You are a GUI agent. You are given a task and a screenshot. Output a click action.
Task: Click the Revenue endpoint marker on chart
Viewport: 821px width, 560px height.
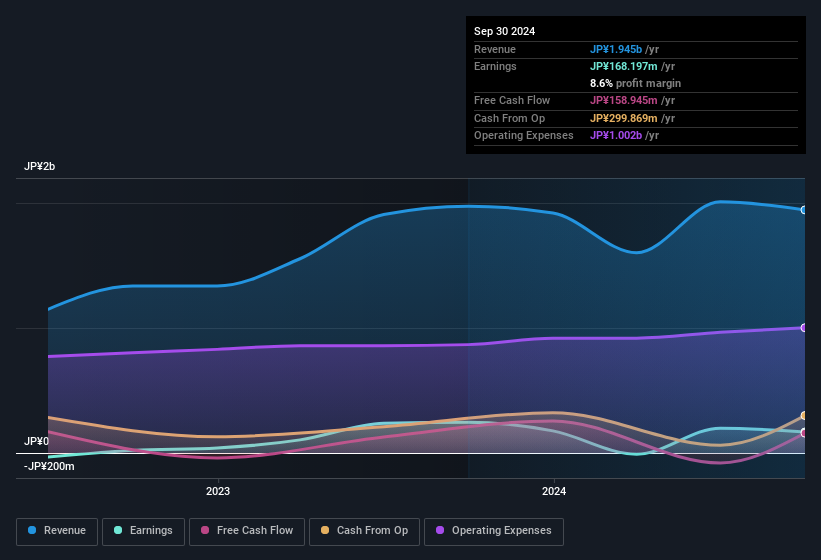click(x=804, y=210)
